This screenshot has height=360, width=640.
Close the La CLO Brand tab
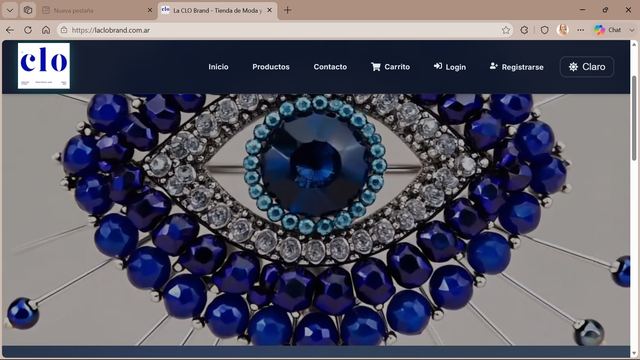[269, 11]
